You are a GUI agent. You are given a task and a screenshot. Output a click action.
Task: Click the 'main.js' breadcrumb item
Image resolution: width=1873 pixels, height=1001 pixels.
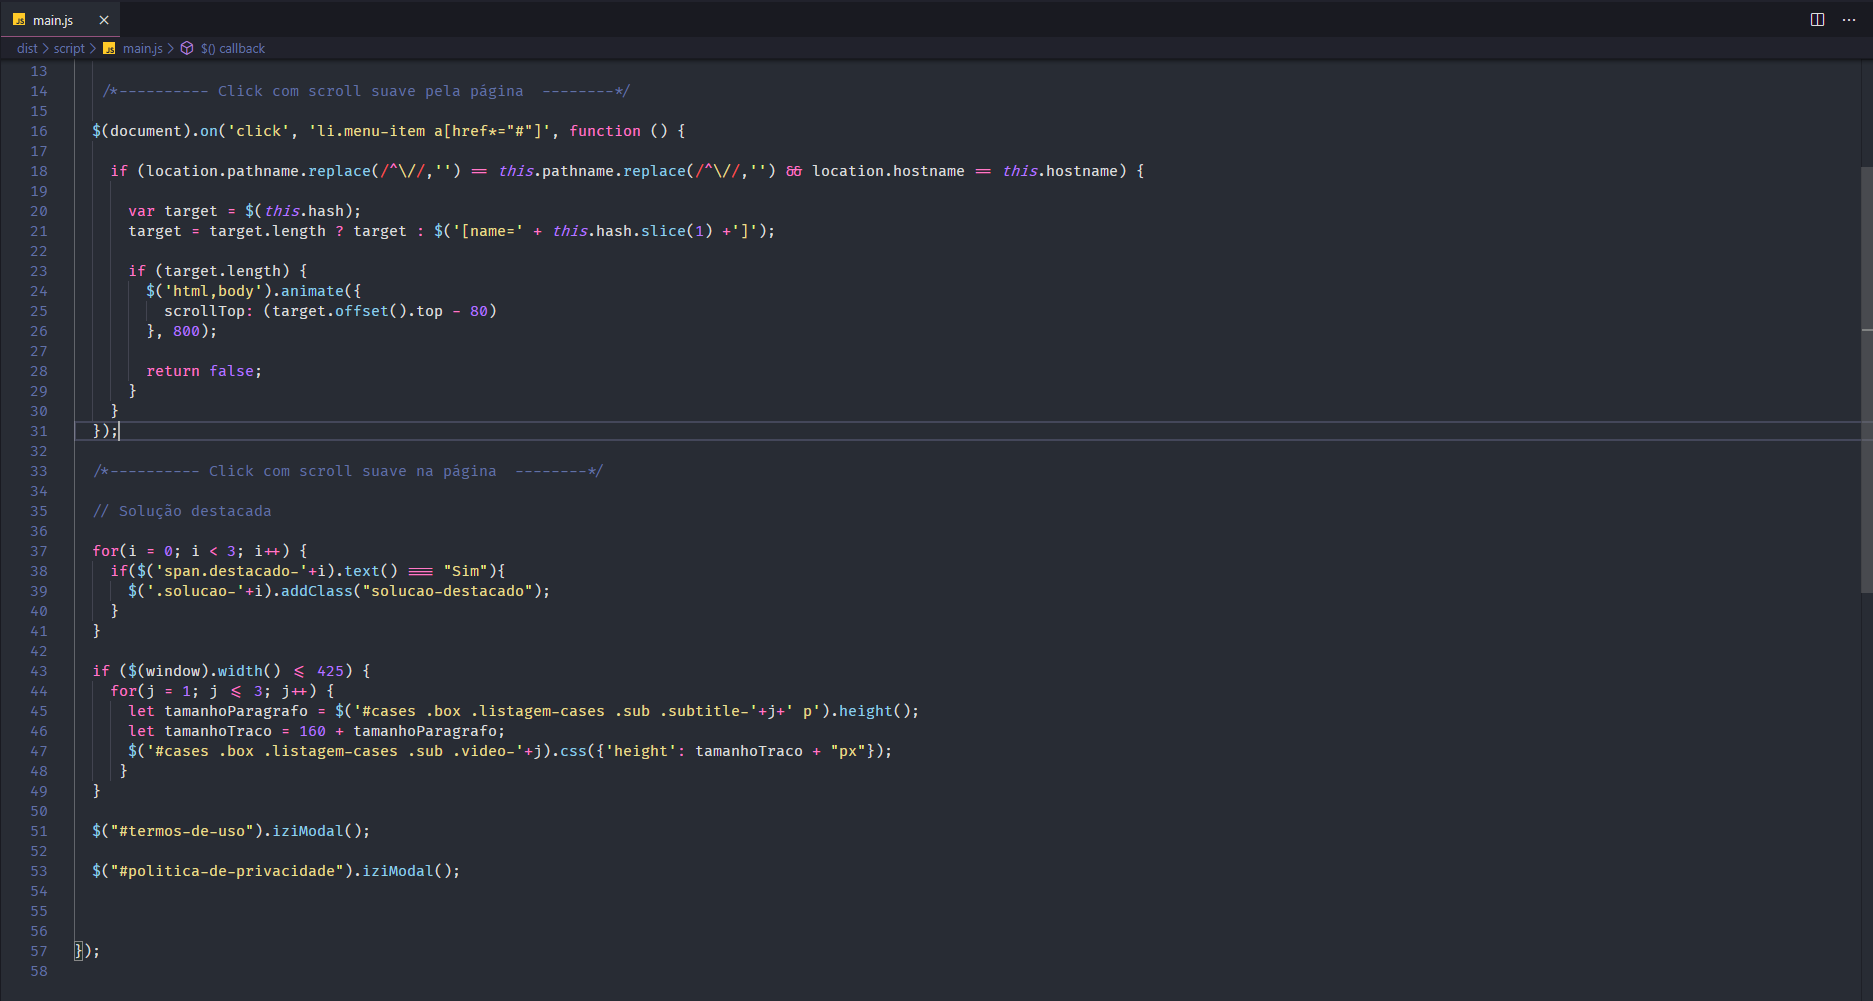point(142,48)
